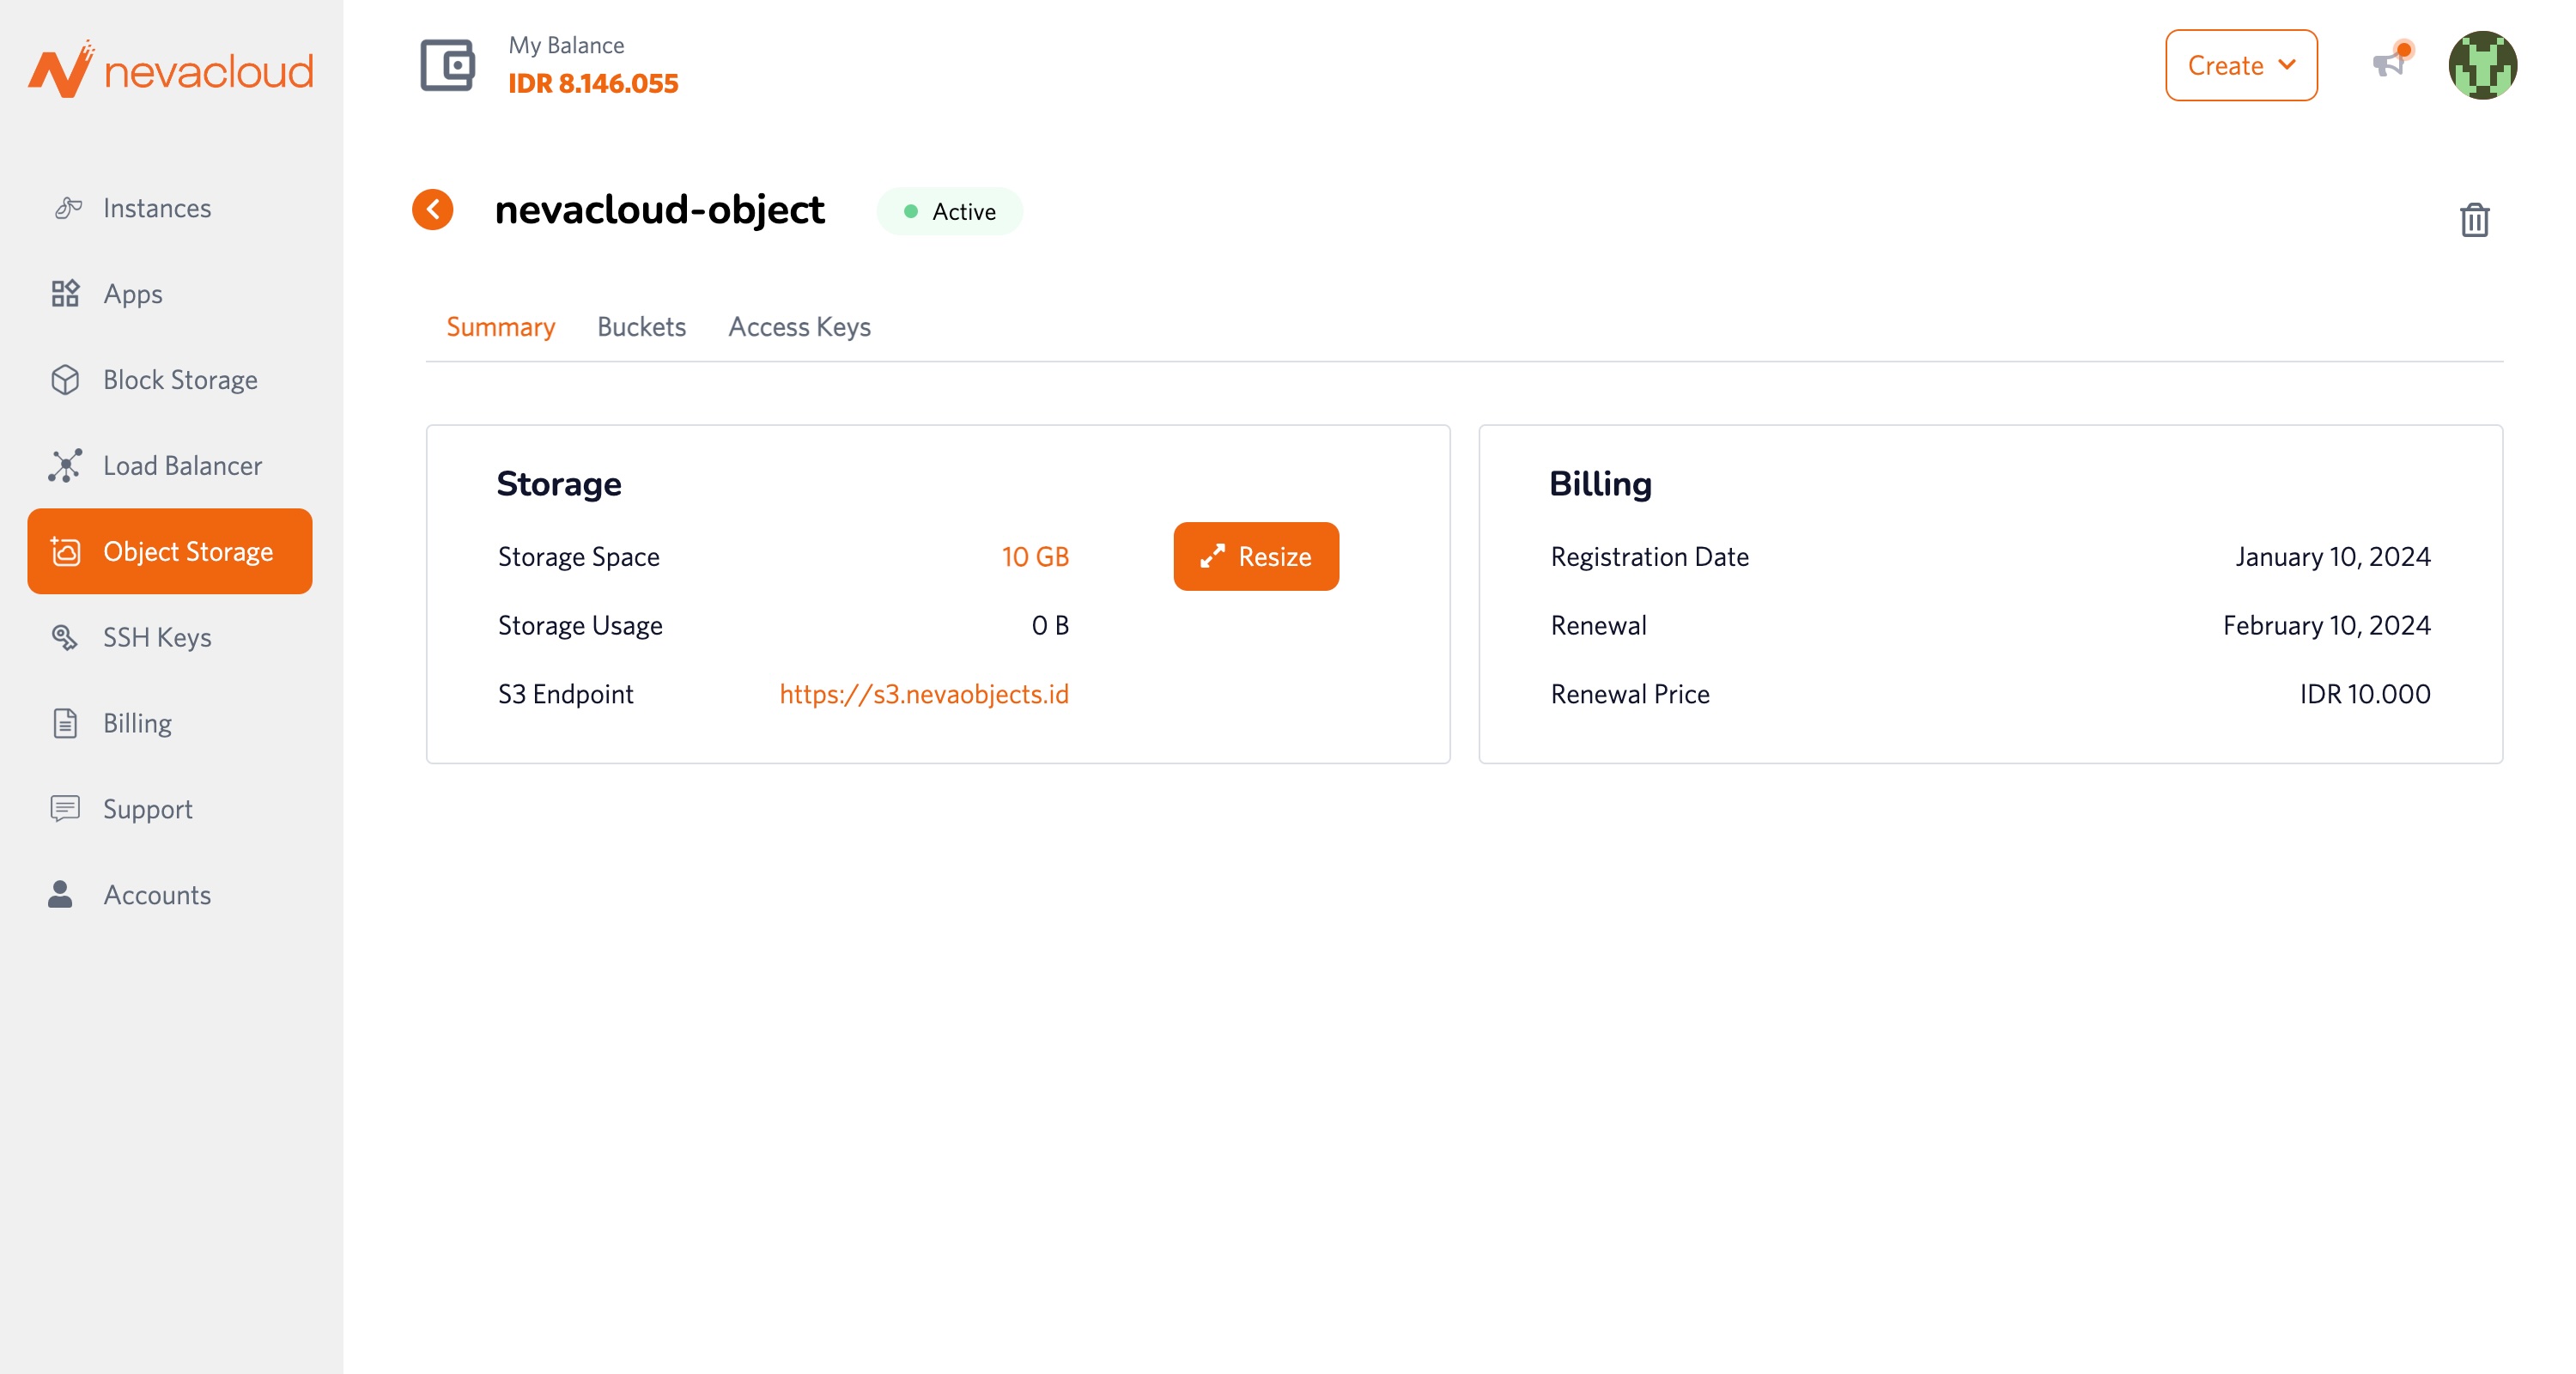This screenshot has width=2576, height=1374.
Task: Go to Billing in sidebar
Action: [x=137, y=723]
